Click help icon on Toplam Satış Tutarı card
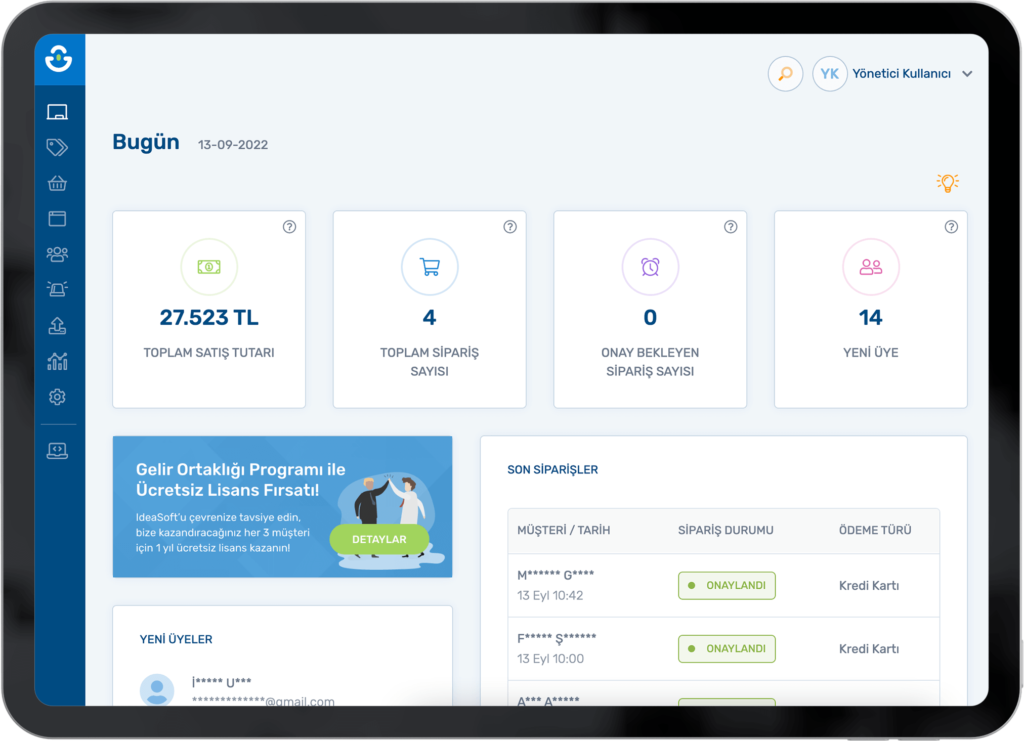 point(289,227)
